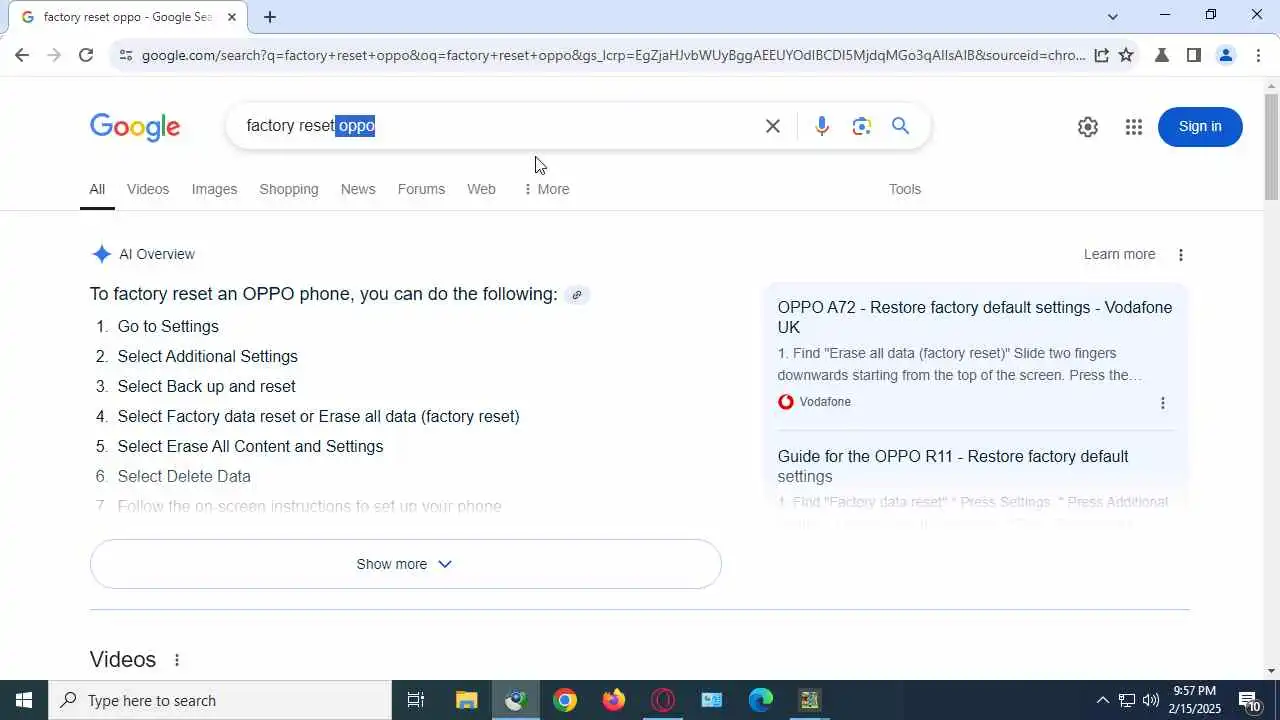The image size is (1280, 720).
Task: Open the taskbar clock showing 9:57 PM
Action: 1196,700
